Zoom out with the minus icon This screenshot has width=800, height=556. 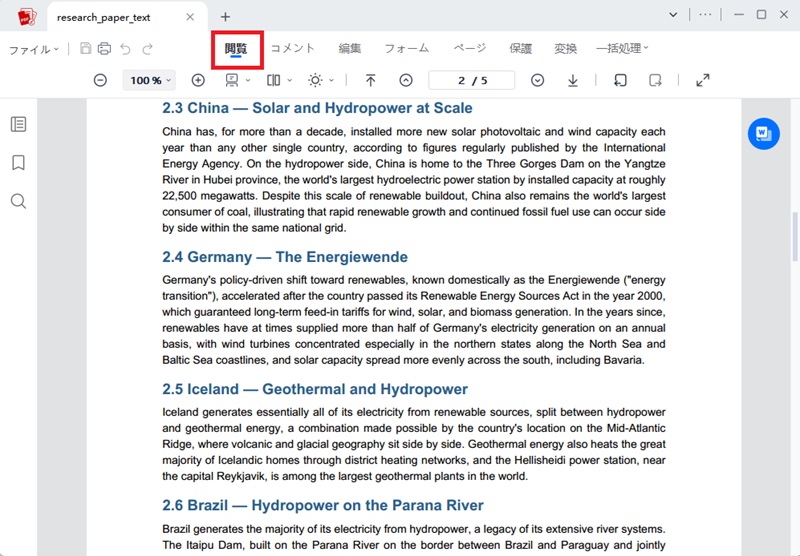tap(101, 80)
